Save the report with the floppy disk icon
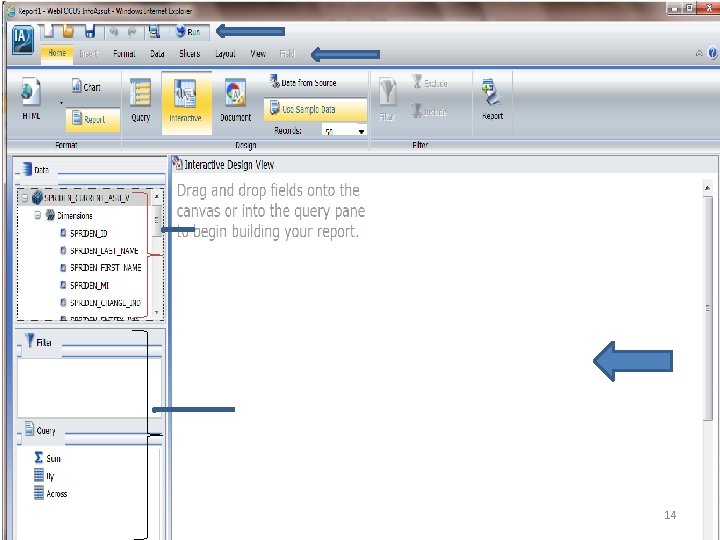Image resolution: width=720 pixels, height=540 pixels. tap(90, 31)
